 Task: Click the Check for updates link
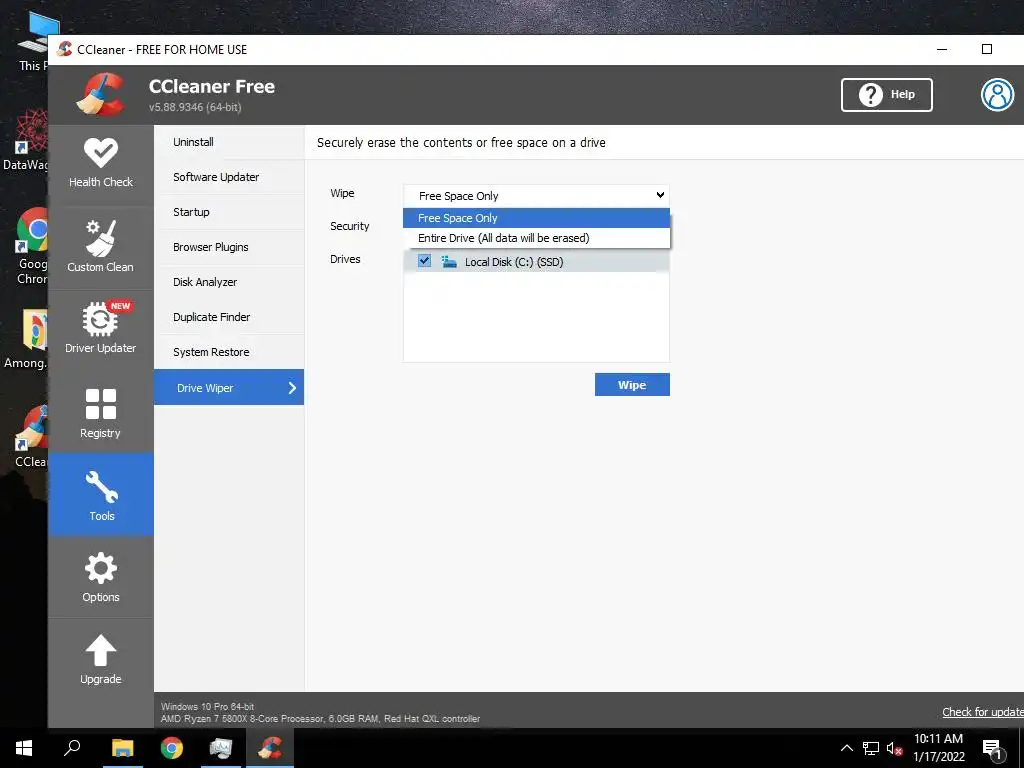pos(983,712)
